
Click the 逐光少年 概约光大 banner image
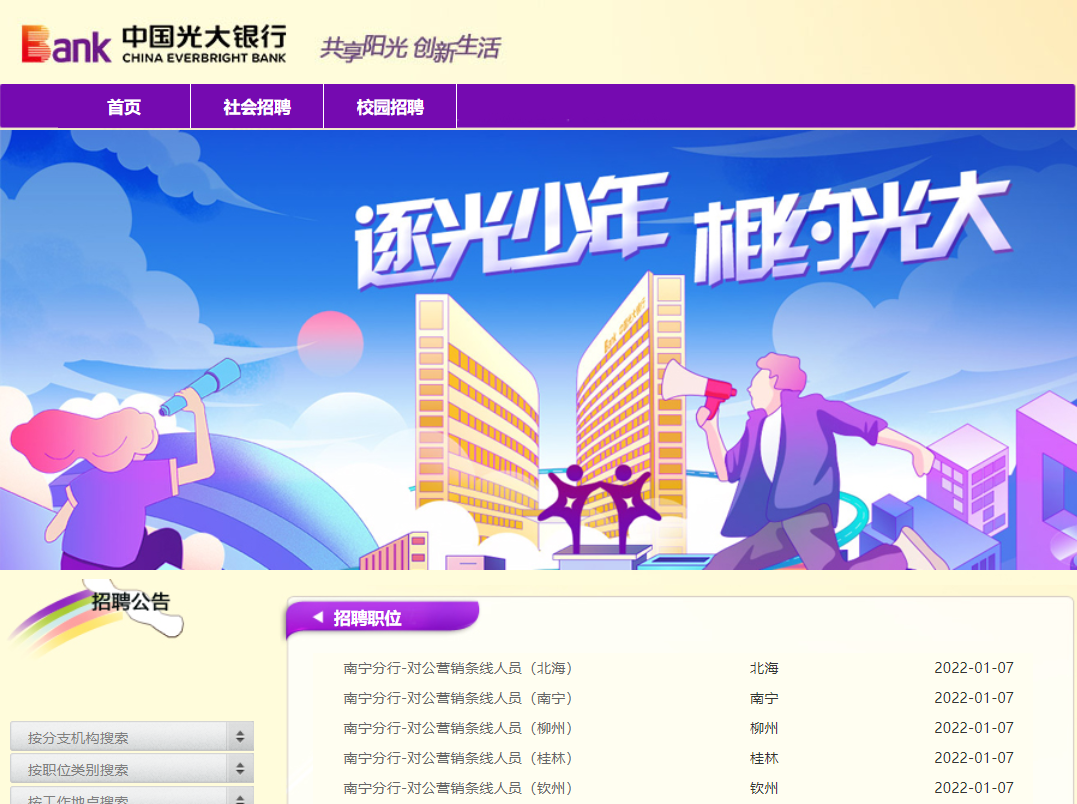[538, 349]
